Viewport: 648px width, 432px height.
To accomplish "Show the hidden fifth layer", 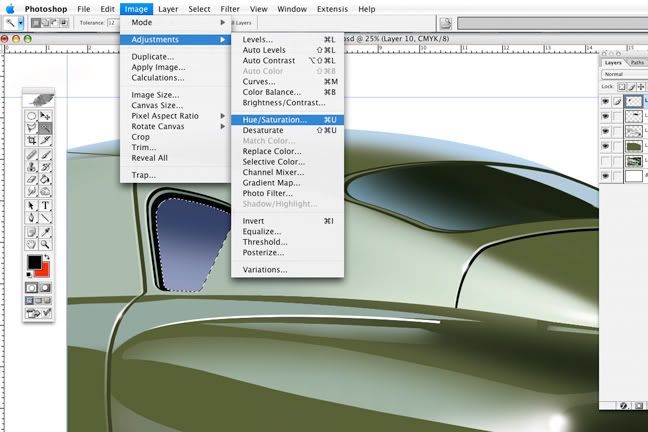I will pyautogui.click(x=605, y=161).
